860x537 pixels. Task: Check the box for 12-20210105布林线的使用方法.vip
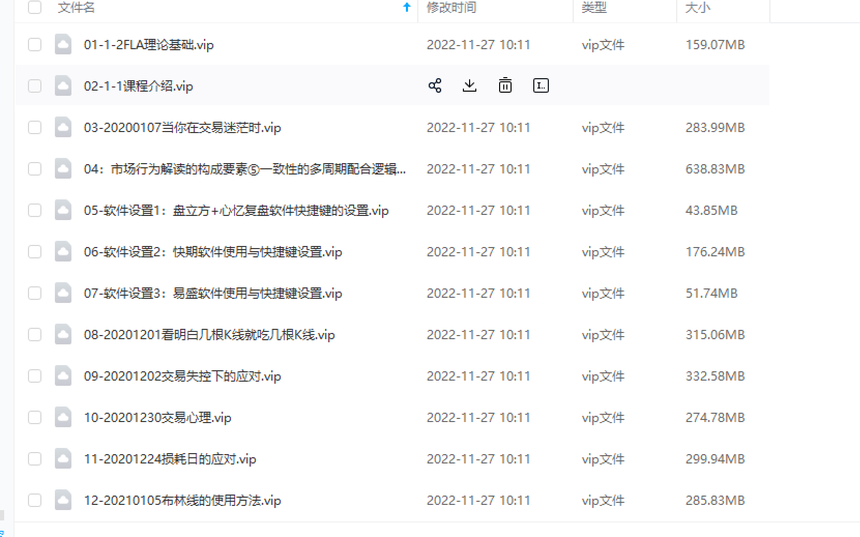tap(35, 500)
